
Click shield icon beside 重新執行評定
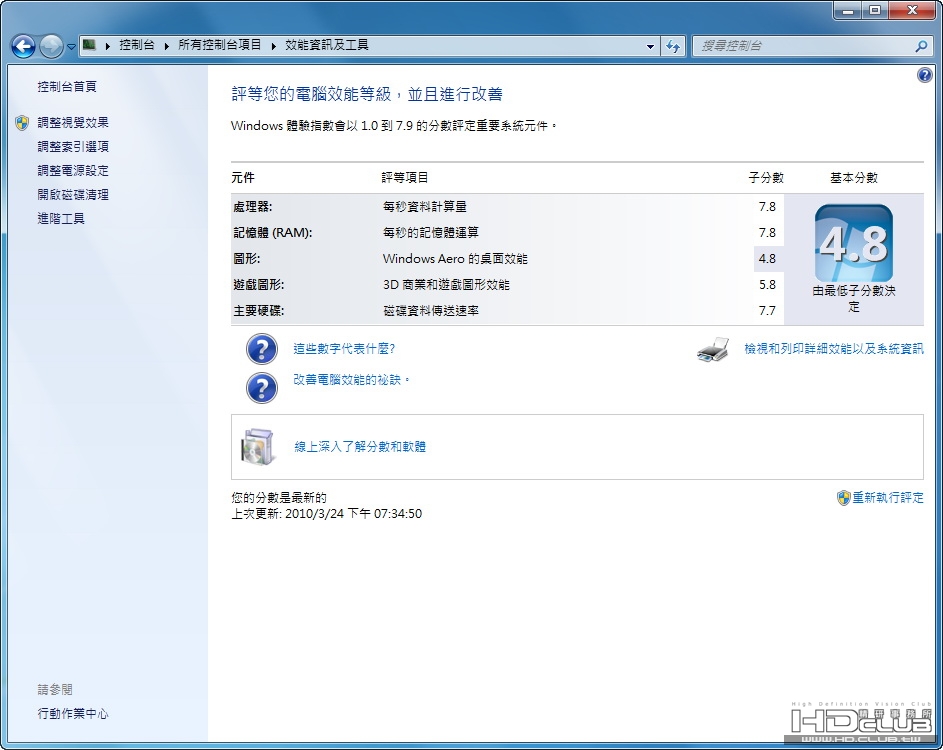coord(843,498)
